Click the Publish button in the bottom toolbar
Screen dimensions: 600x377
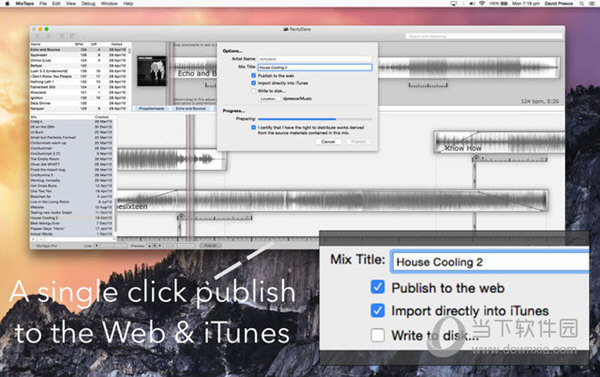coord(210,246)
